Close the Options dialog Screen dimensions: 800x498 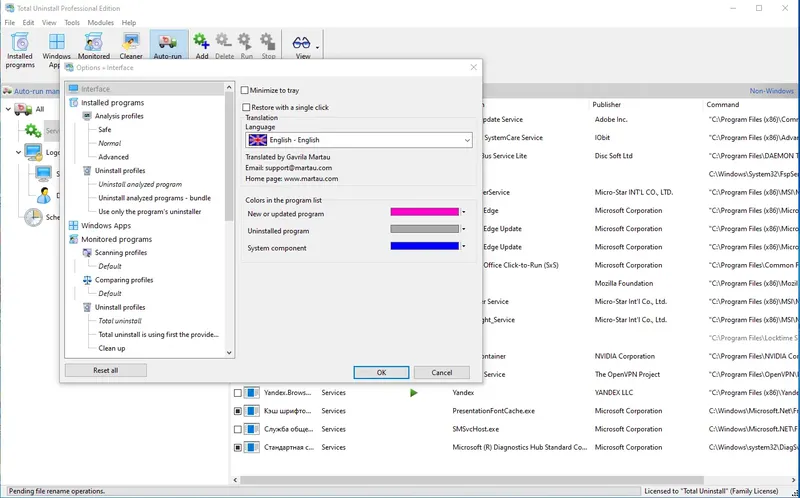[473, 67]
